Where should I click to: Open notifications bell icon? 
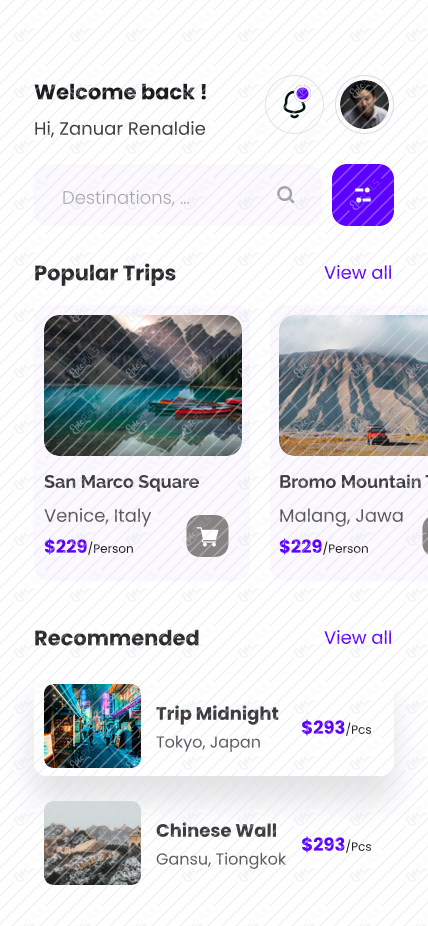tap(294, 105)
